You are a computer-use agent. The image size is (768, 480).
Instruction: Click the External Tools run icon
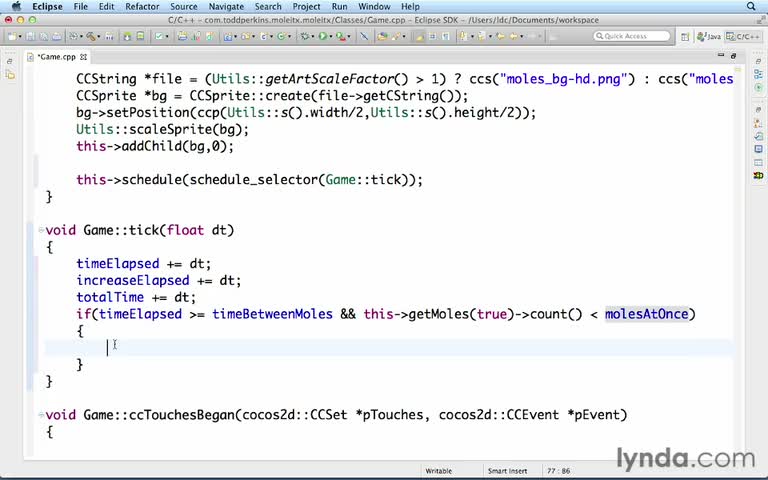point(339,36)
